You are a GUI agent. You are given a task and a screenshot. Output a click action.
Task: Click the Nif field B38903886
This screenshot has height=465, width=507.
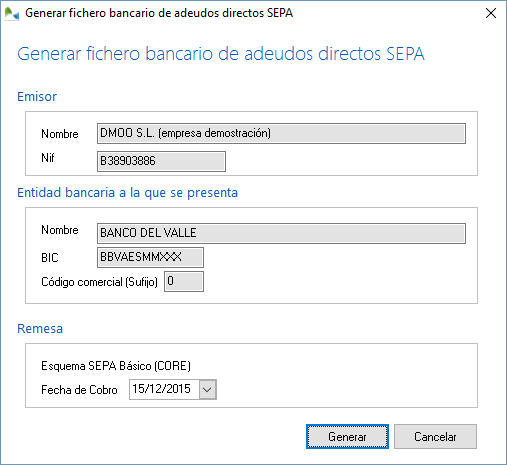(x=161, y=161)
